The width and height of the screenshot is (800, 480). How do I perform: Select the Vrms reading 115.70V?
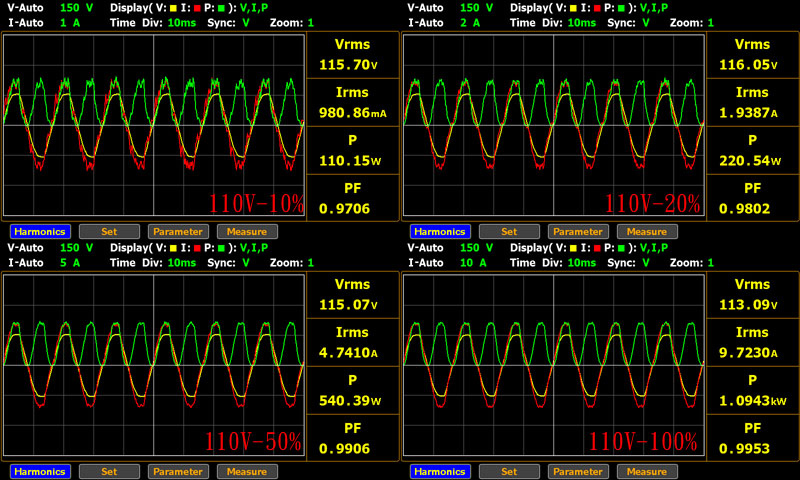pos(348,65)
